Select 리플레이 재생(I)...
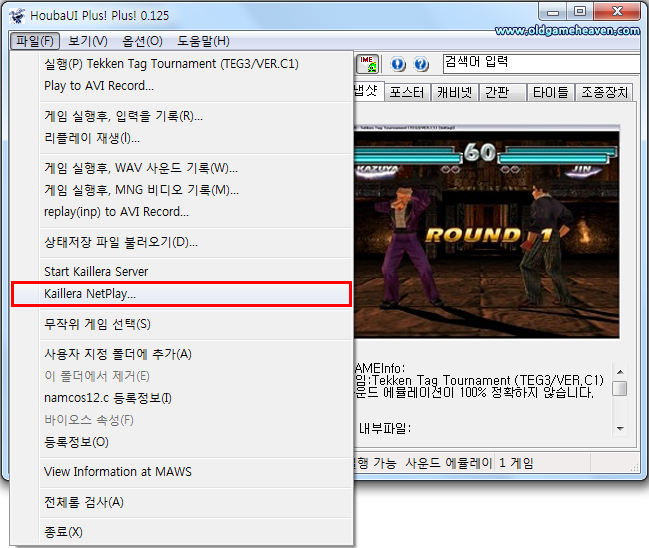Viewport: 649px width, 548px height. [181, 138]
